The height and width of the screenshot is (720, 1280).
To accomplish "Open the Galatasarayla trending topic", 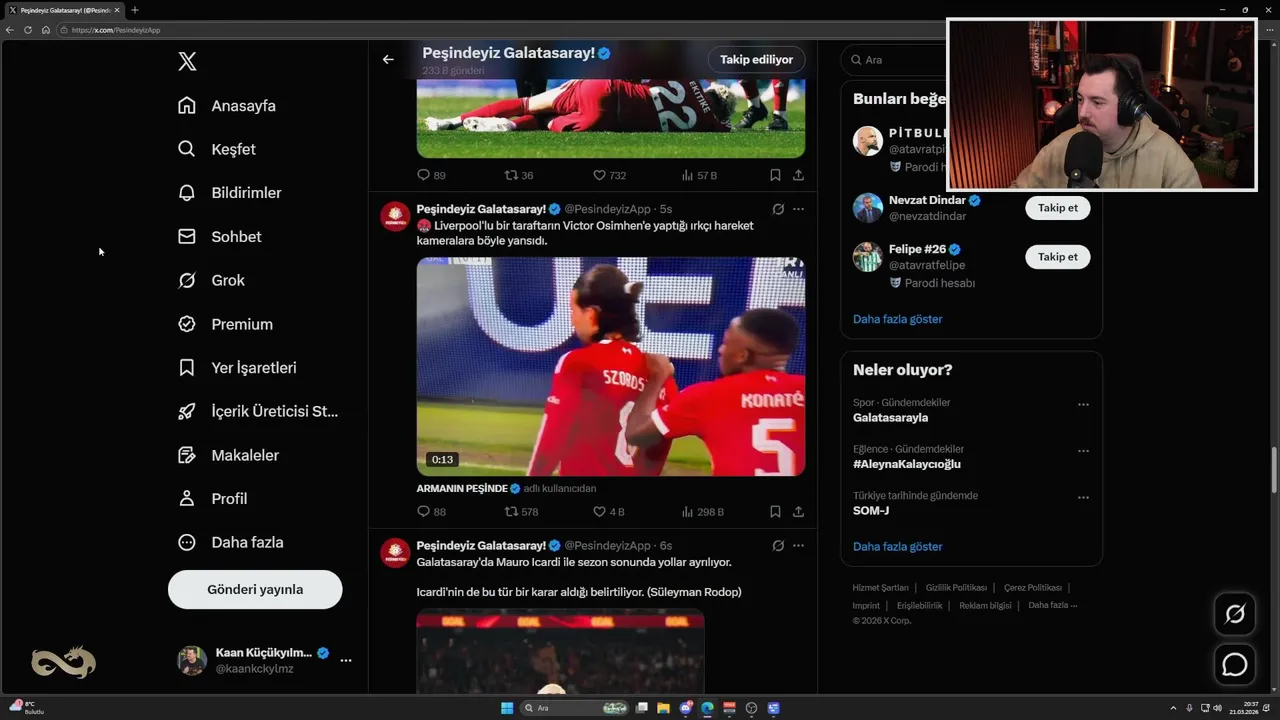I will (890, 418).
